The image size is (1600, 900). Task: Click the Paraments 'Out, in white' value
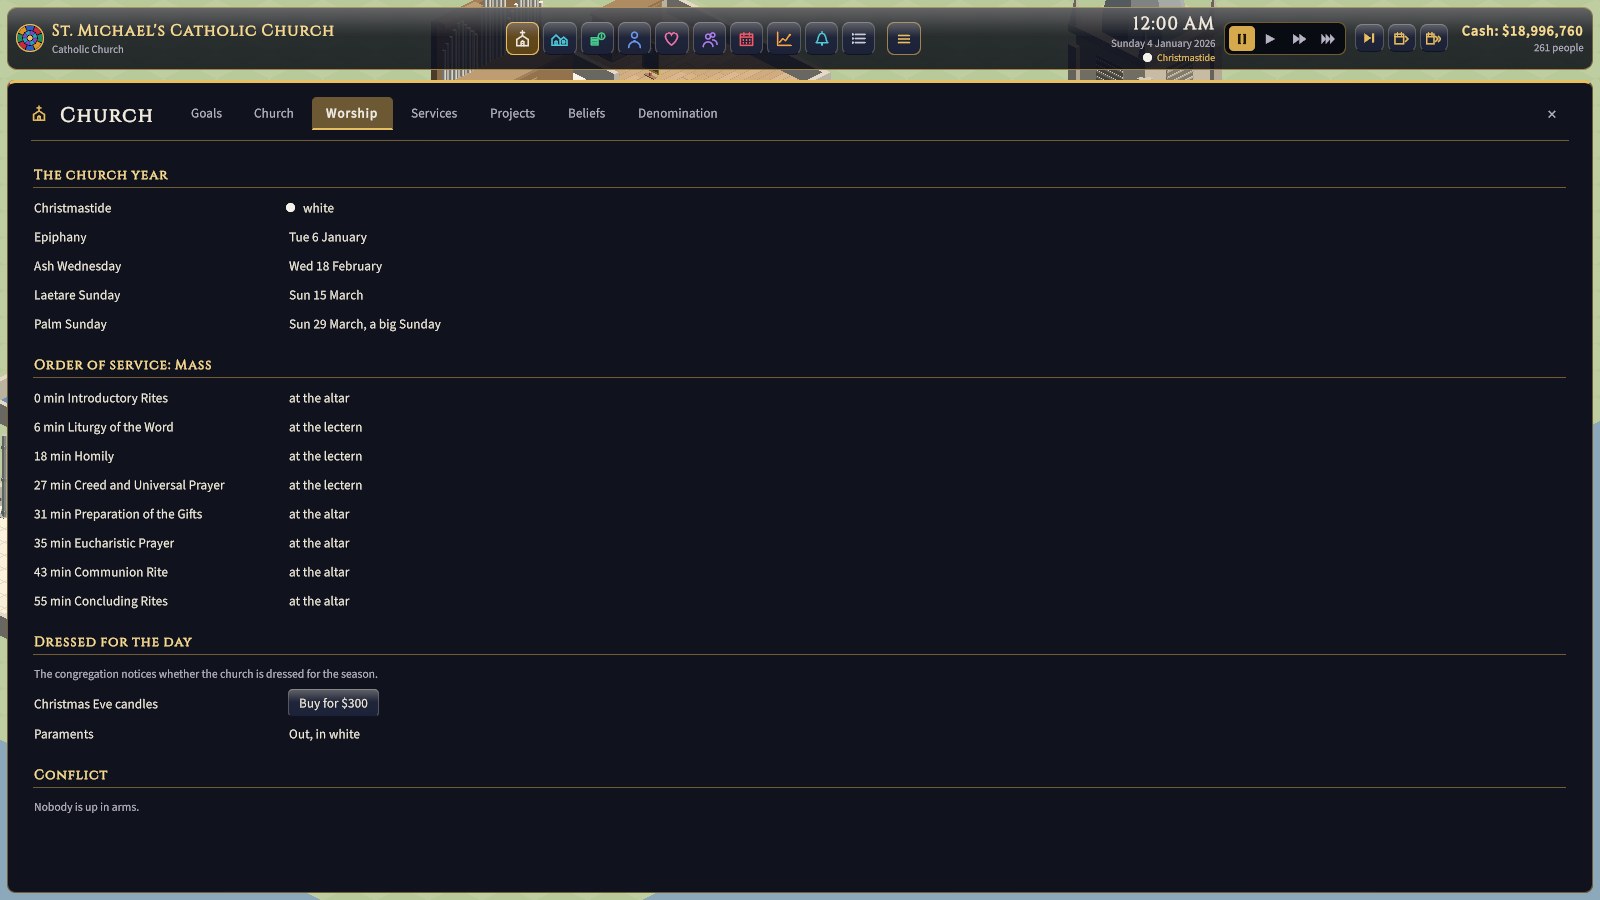click(x=324, y=734)
